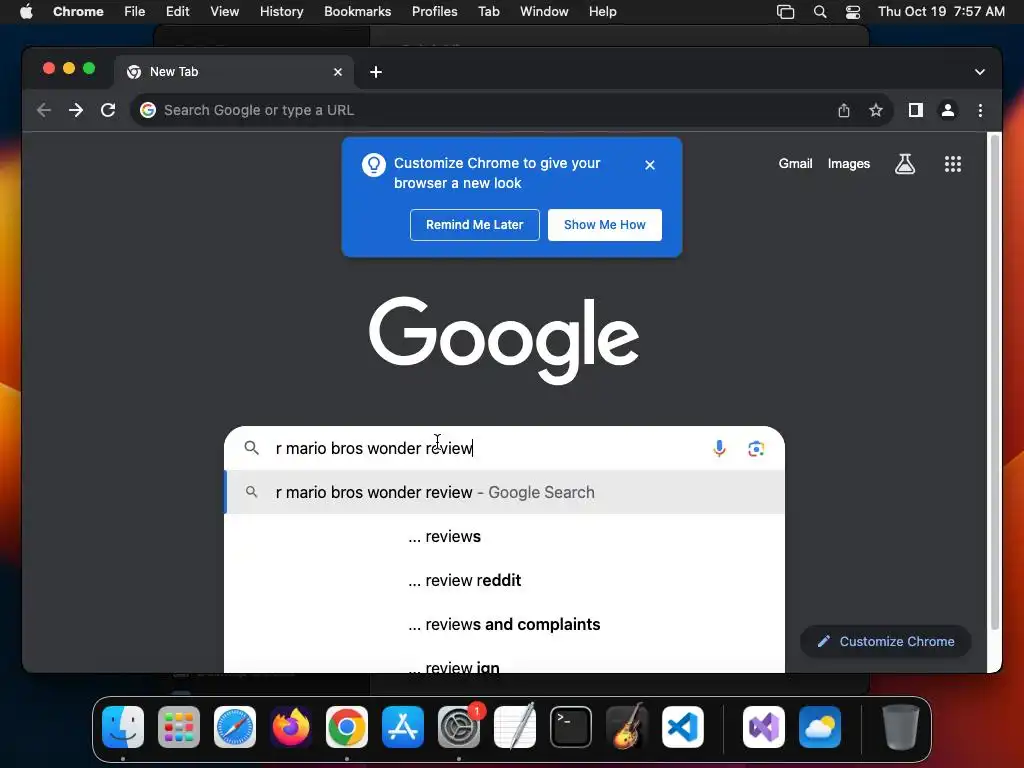Image resolution: width=1024 pixels, height=768 pixels.
Task: Click Chrome icon in the dock
Action: (347, 727)
